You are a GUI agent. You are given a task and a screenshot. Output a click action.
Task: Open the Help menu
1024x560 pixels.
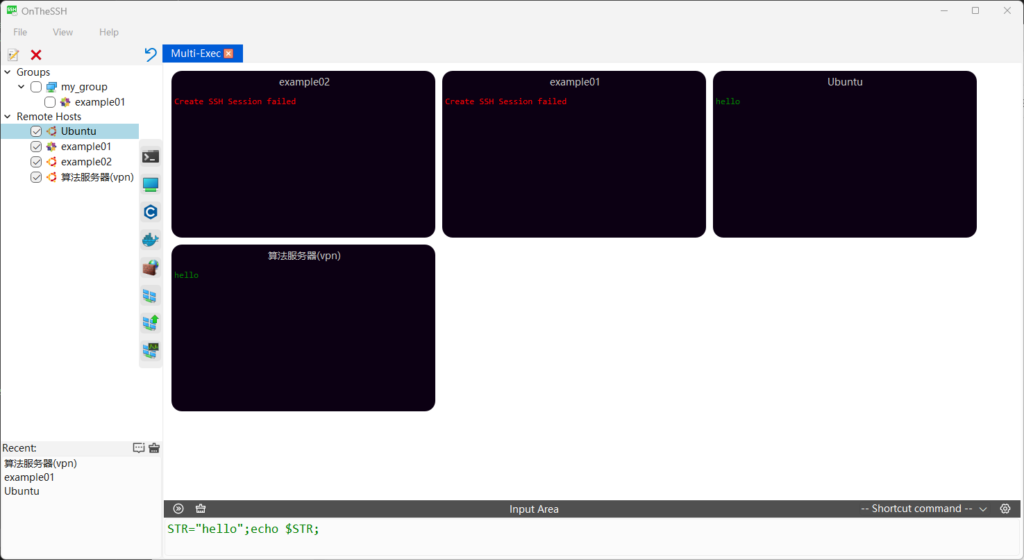[109, 33]
